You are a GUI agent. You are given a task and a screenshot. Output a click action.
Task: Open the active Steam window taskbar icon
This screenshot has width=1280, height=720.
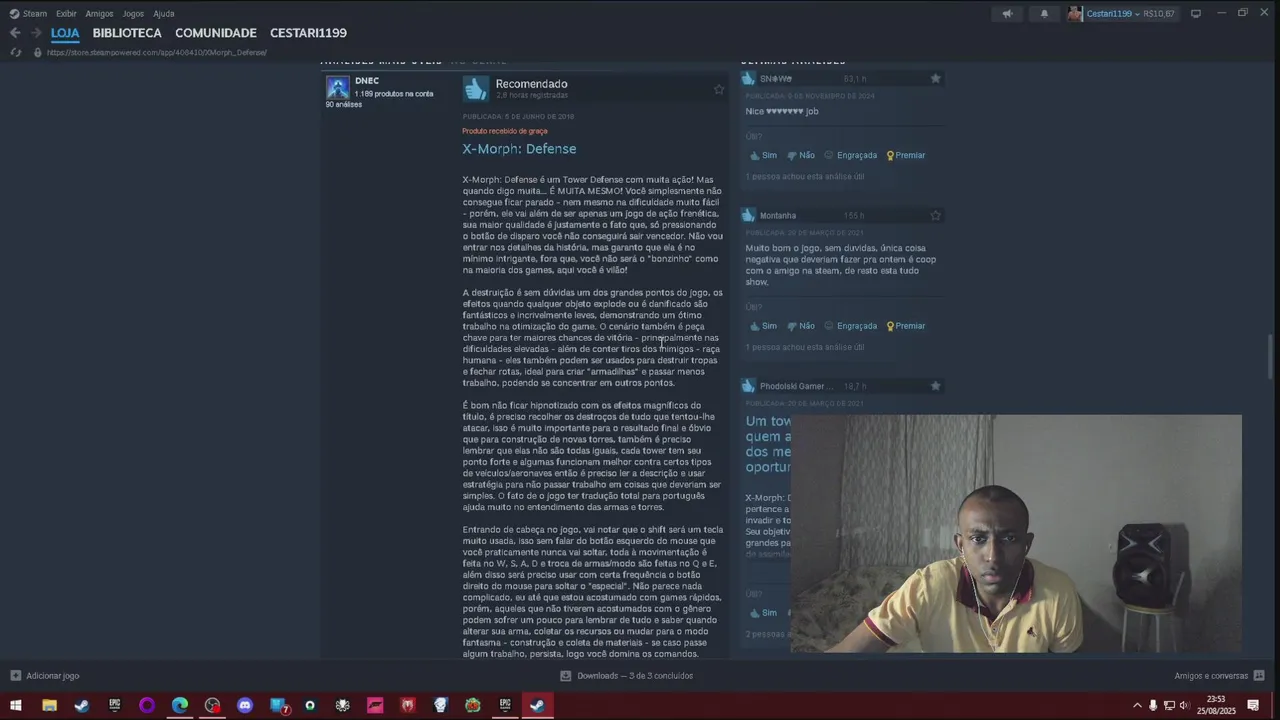(x=538, y=705)
